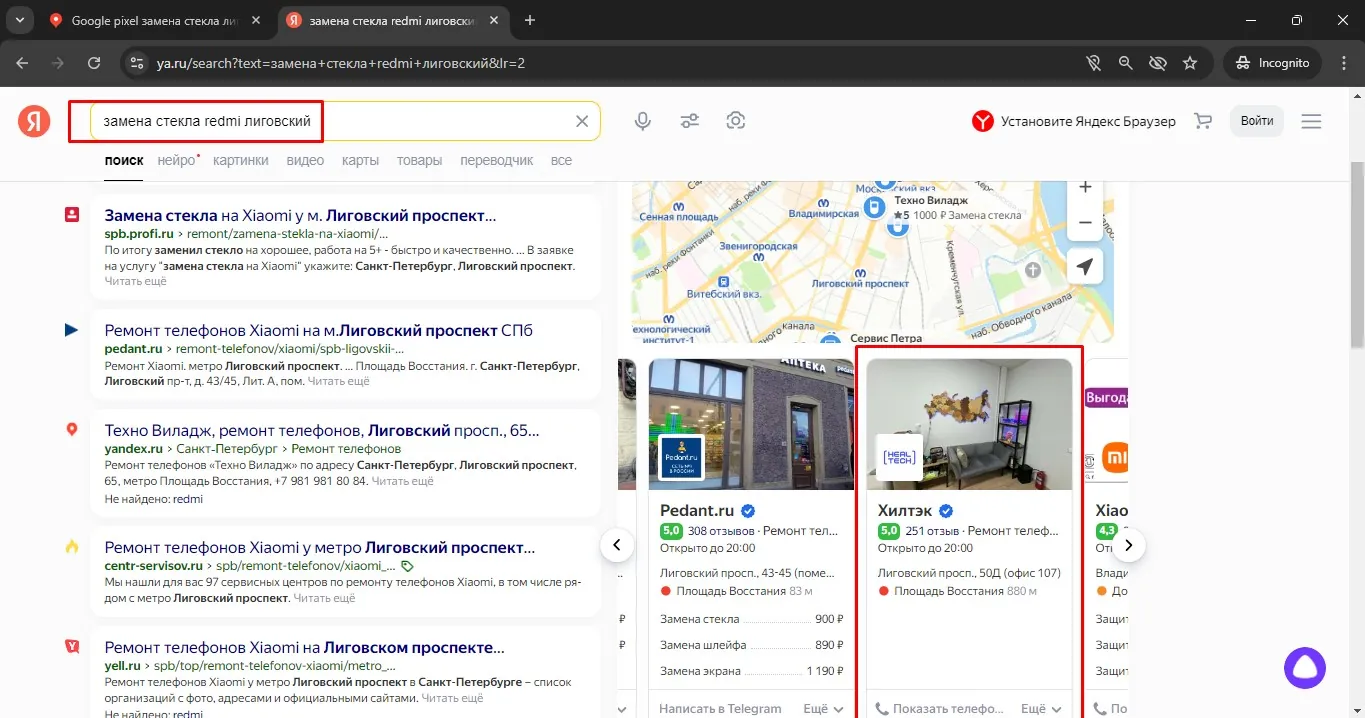Close the замена стекла redmi tab
The height and width of the screenshot is (718, 1365).
pos(496,20)
